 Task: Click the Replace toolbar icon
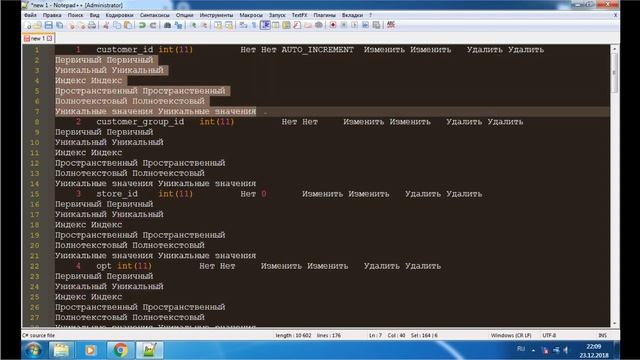point(178,25)
